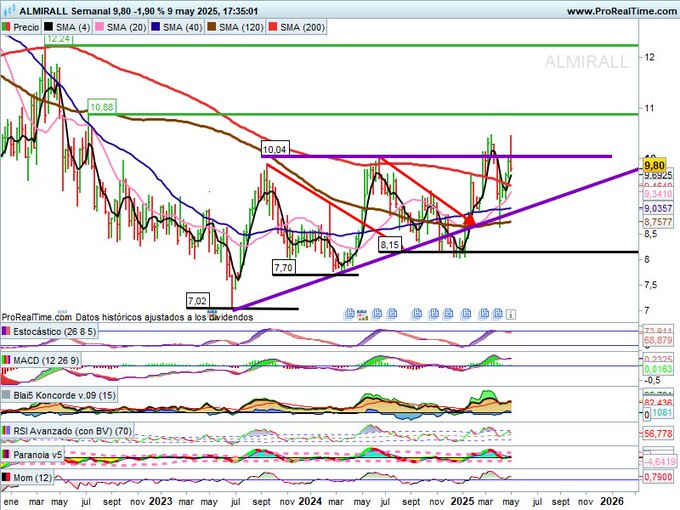The image size is (680, 510).
Task: Click the 68,879 stochastic value
Action: point(658,340)
